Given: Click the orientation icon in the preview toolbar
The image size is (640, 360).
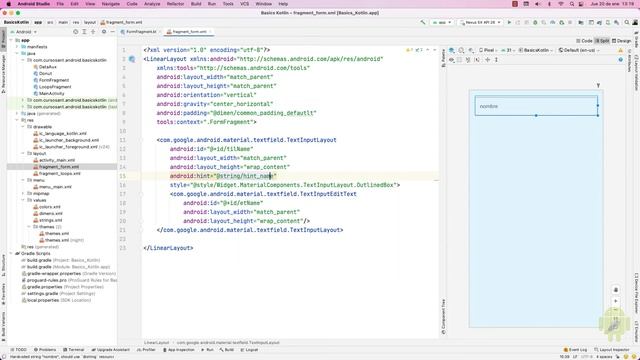Looking at the screenshot, I should click(461, 50).
